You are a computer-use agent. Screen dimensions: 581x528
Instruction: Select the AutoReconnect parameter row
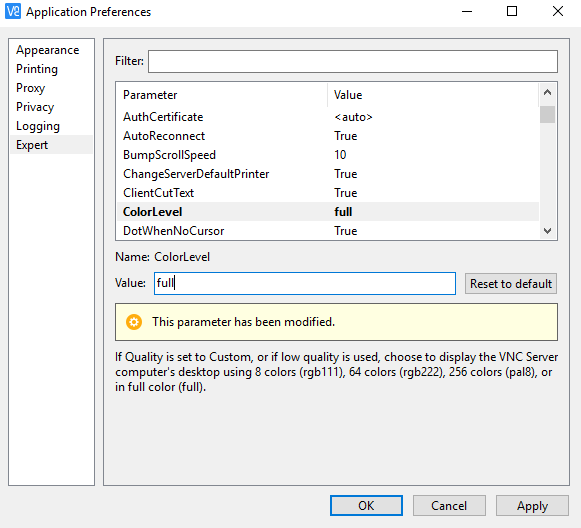[x=328, y=136]
